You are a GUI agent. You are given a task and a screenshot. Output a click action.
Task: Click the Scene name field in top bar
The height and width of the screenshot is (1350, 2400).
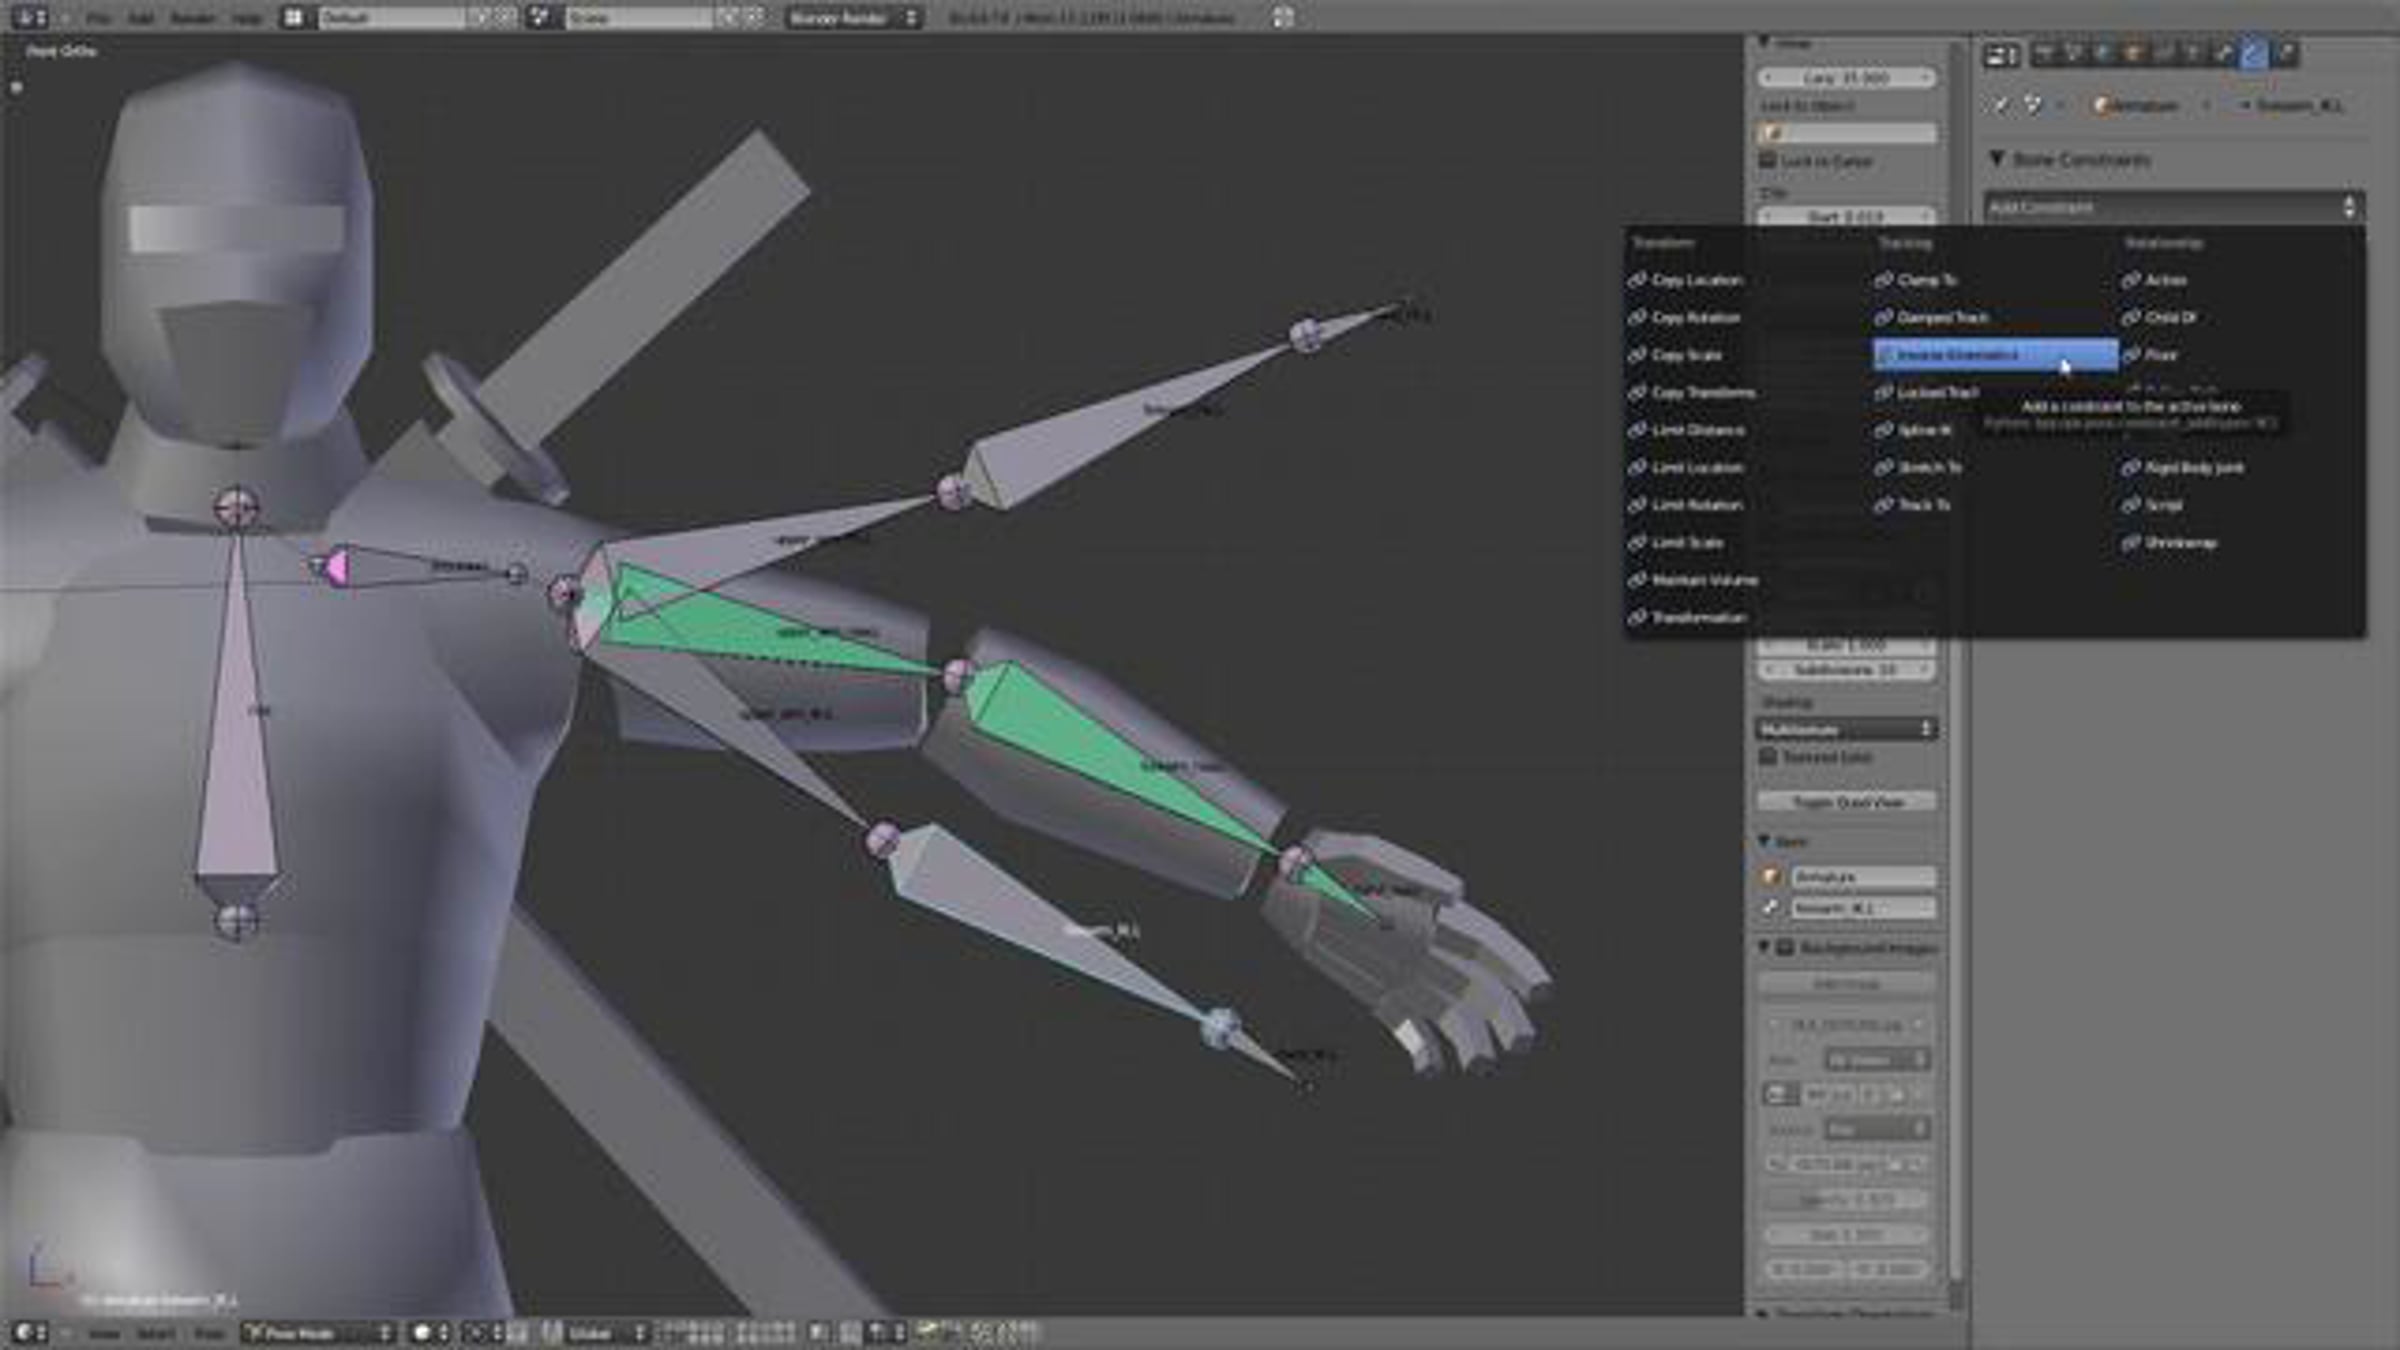point(640,17)
